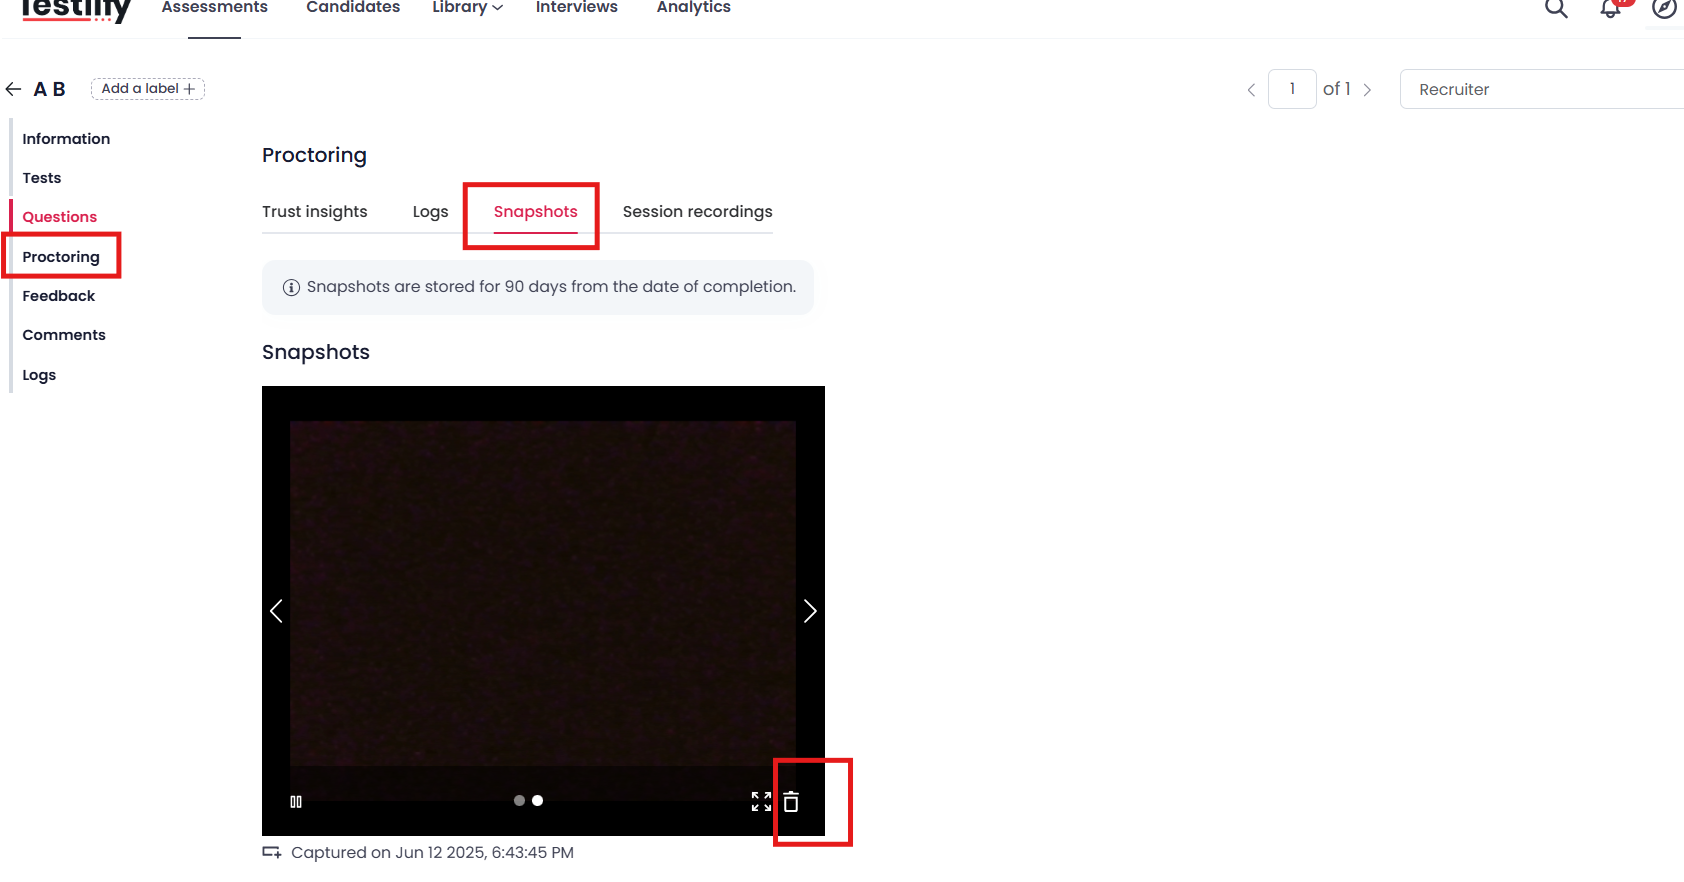Switch to proctoring Logs tab

pos(431,212)
